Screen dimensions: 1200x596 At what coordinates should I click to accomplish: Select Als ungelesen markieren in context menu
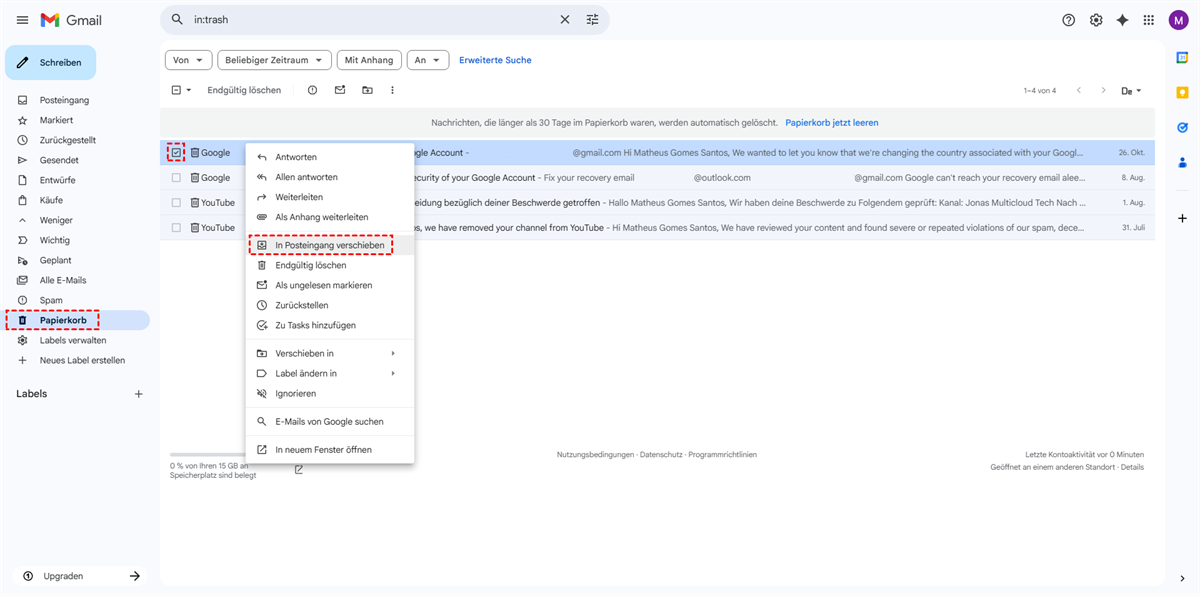click(x=323, y=285)
